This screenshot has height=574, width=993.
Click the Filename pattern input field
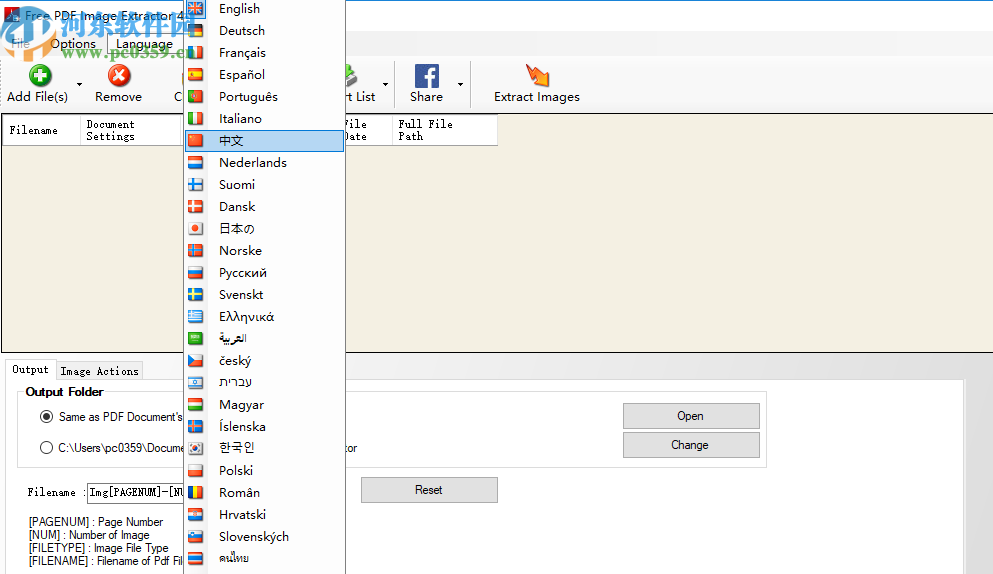coord(136,492)
